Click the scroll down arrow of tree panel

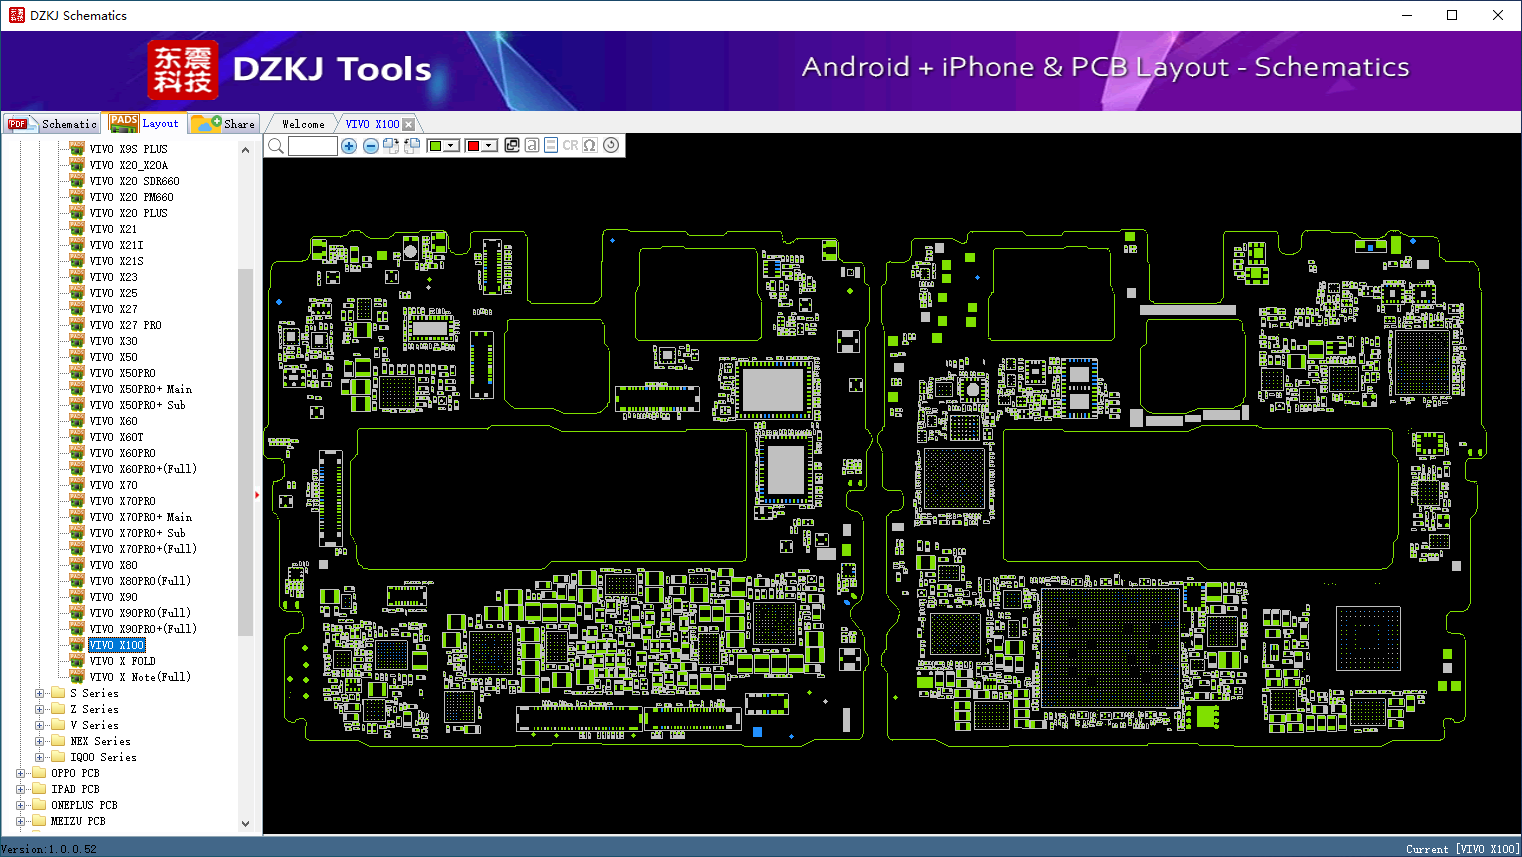coord(246,824)
